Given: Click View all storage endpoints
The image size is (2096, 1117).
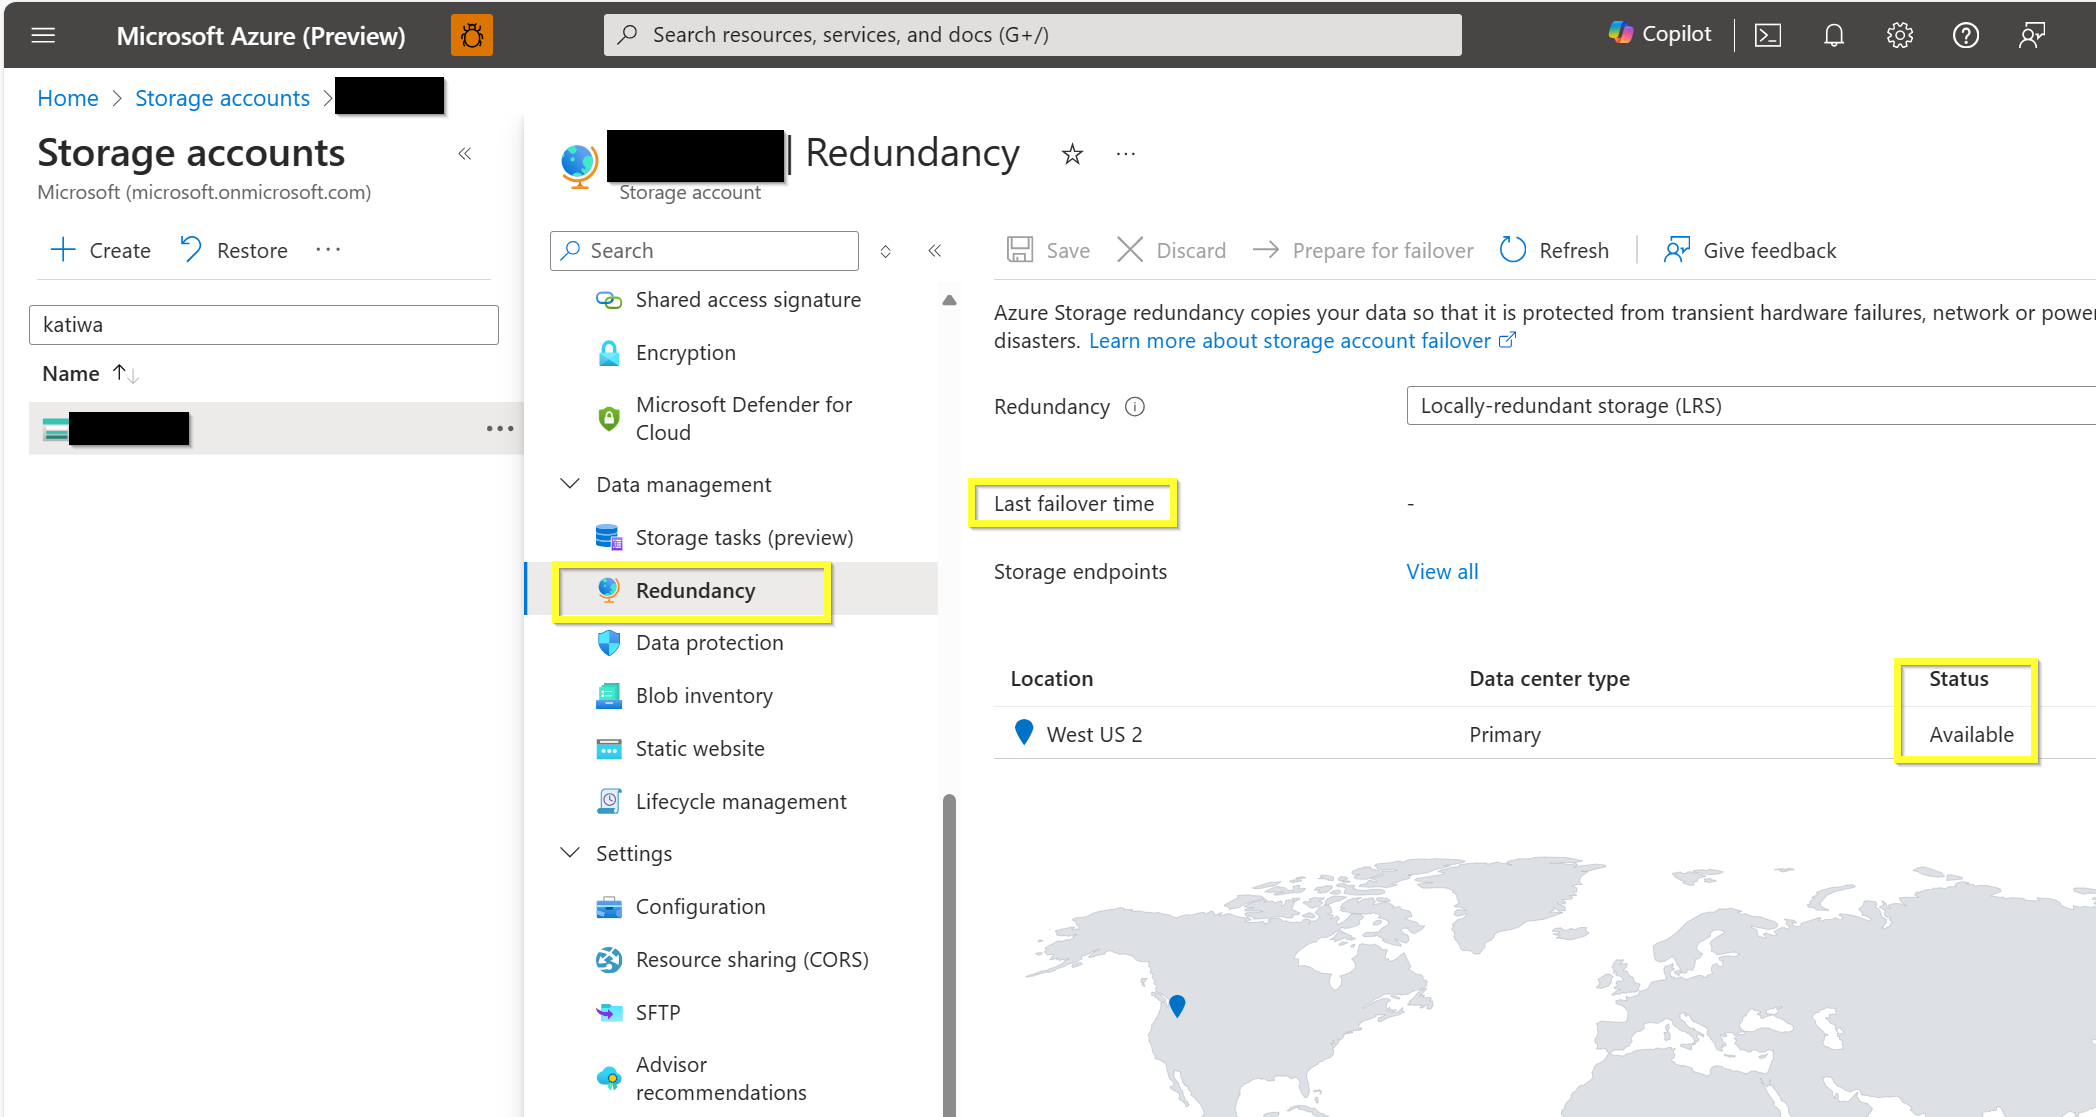Looking at the screenshot, I should [x=1442, y=572].
